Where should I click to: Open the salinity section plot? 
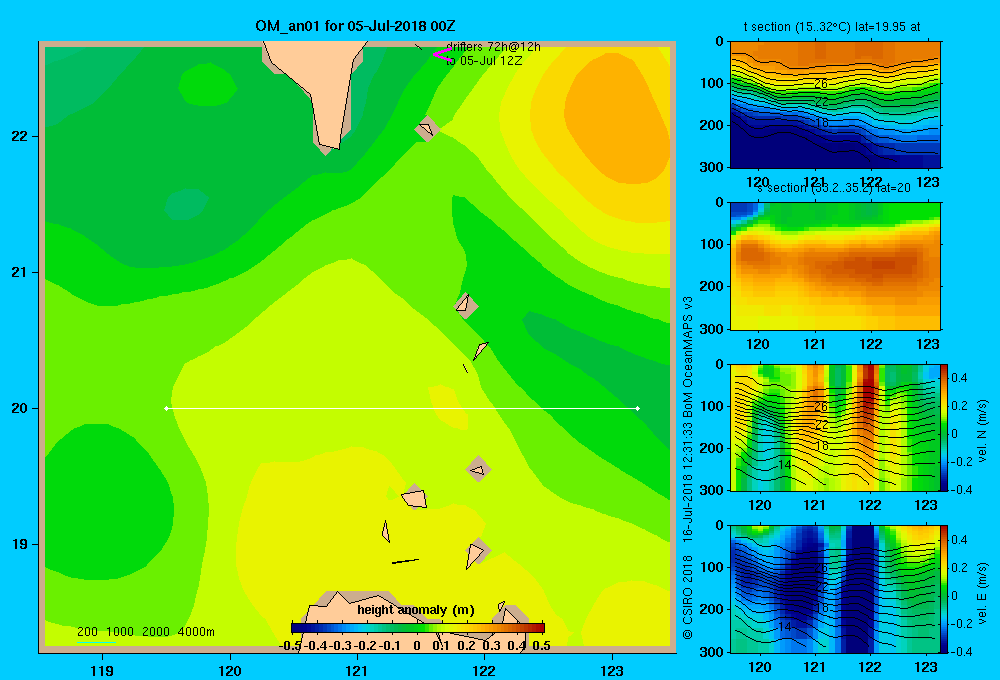point(835,266)
